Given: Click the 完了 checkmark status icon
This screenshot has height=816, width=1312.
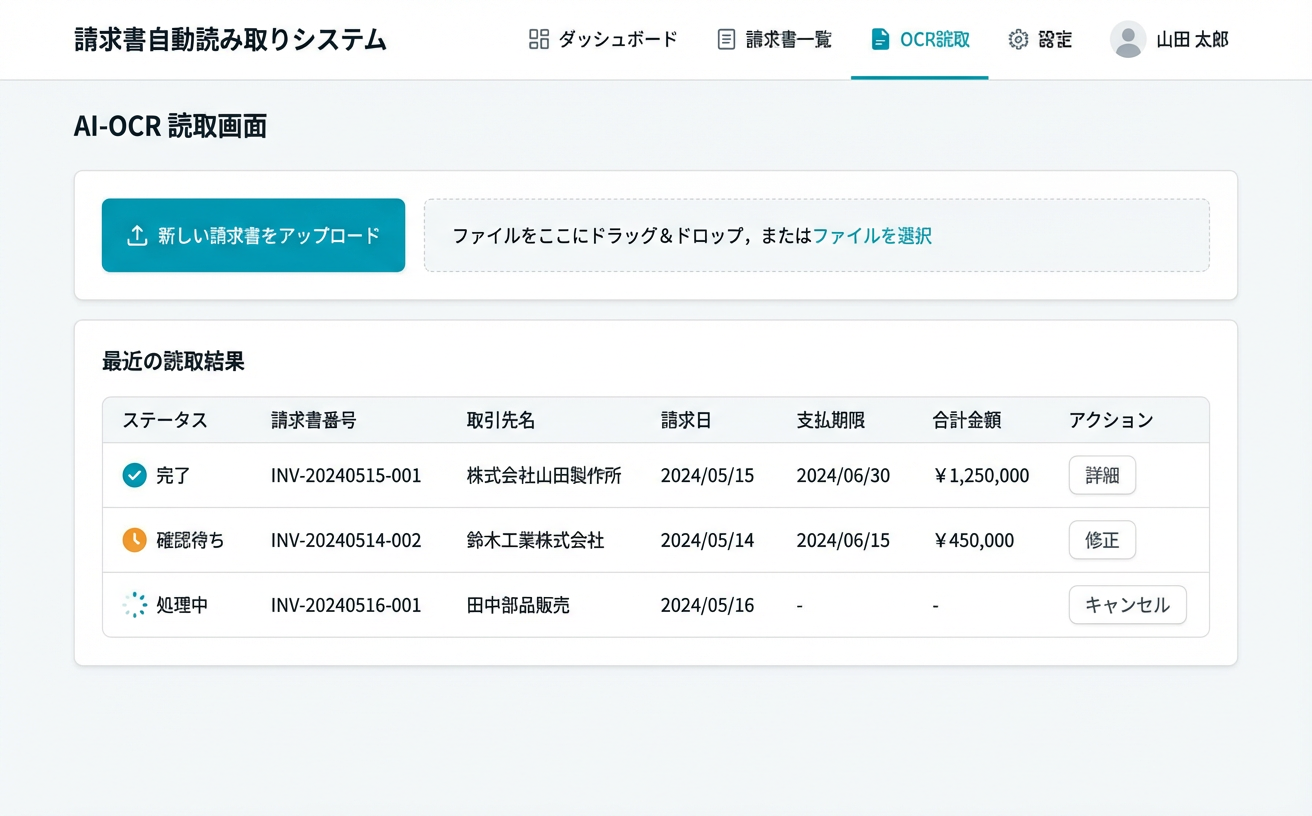Looking at the screenshot, I should point(134,475).
